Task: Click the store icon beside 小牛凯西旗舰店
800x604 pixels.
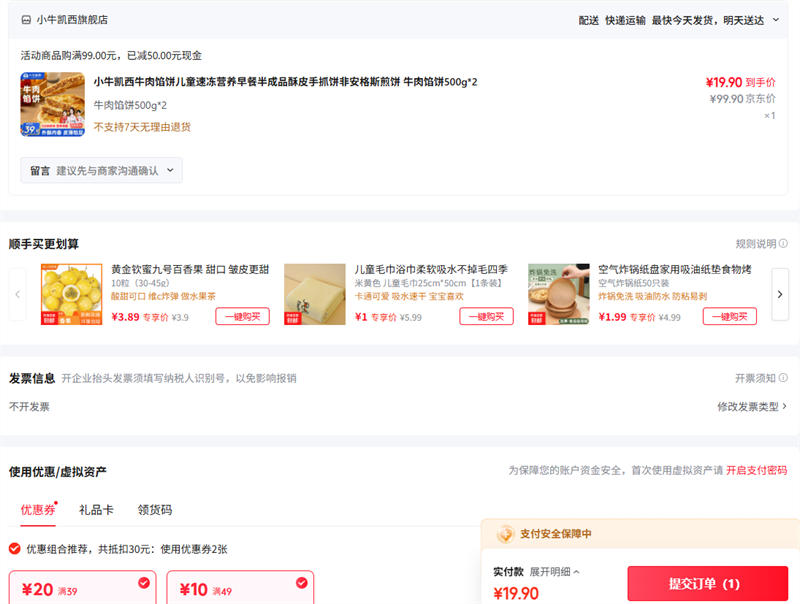Action: 26,20
